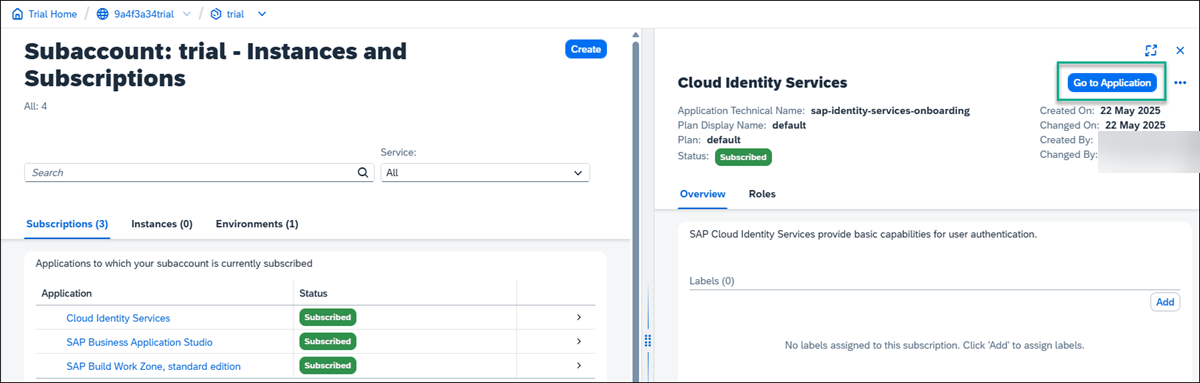Switch to the Instances (0) tab
1200x383 pixels.
click(162, 224)
